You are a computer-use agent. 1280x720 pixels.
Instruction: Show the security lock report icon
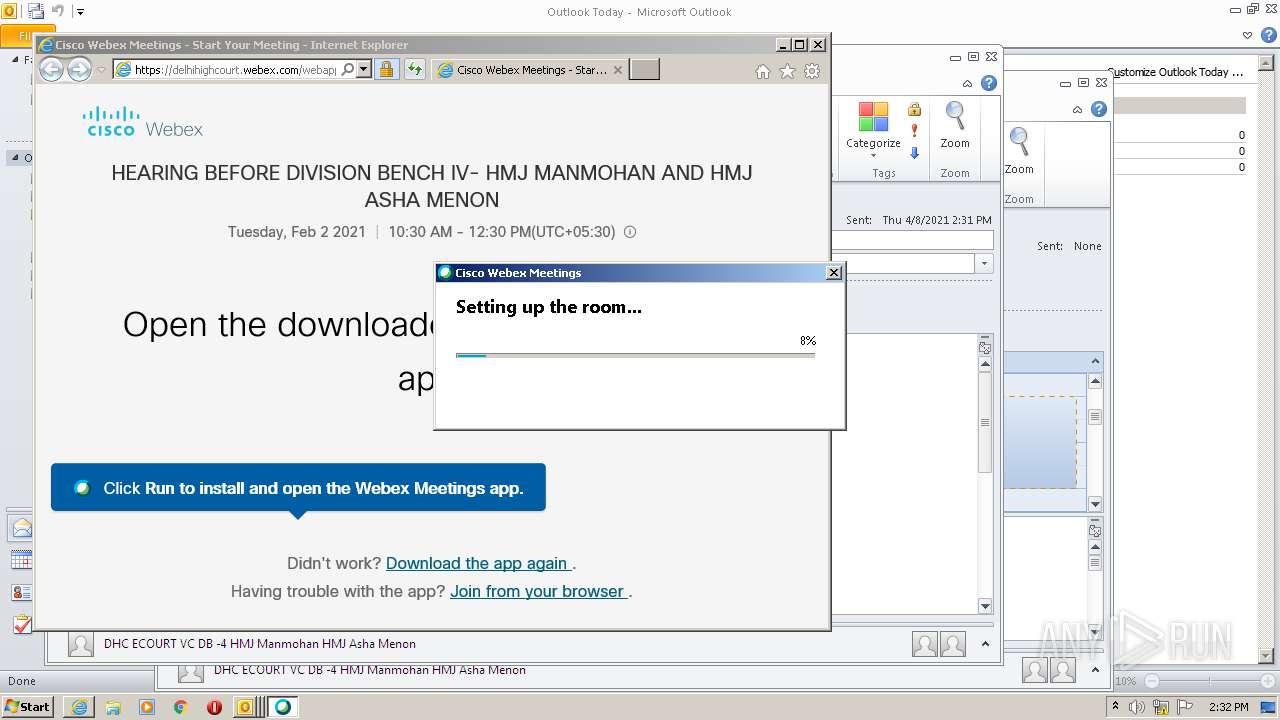pos(386,70)
